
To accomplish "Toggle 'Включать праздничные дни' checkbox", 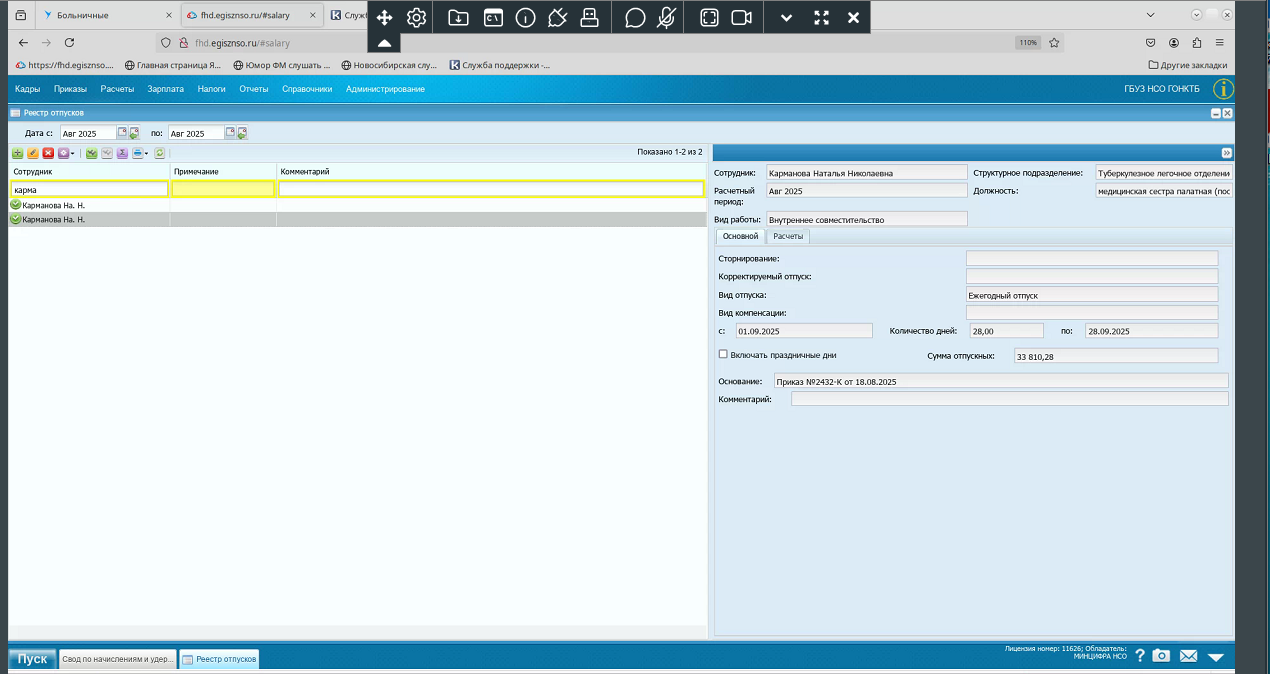I will [723, 354].
